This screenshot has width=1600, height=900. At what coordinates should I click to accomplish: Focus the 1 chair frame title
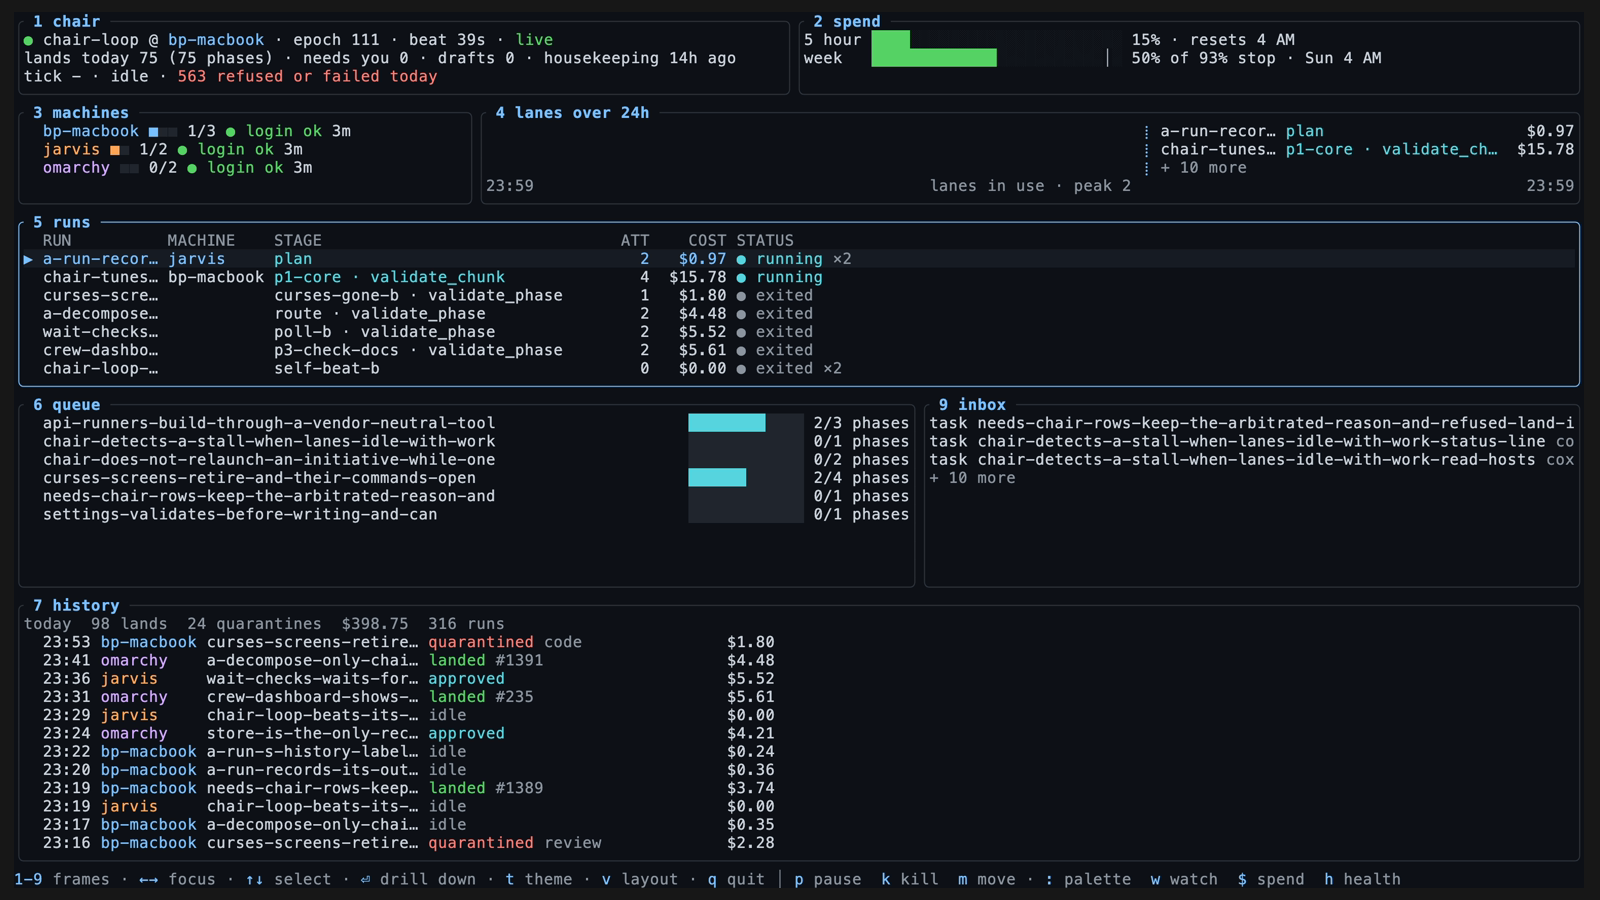point(66,21)
